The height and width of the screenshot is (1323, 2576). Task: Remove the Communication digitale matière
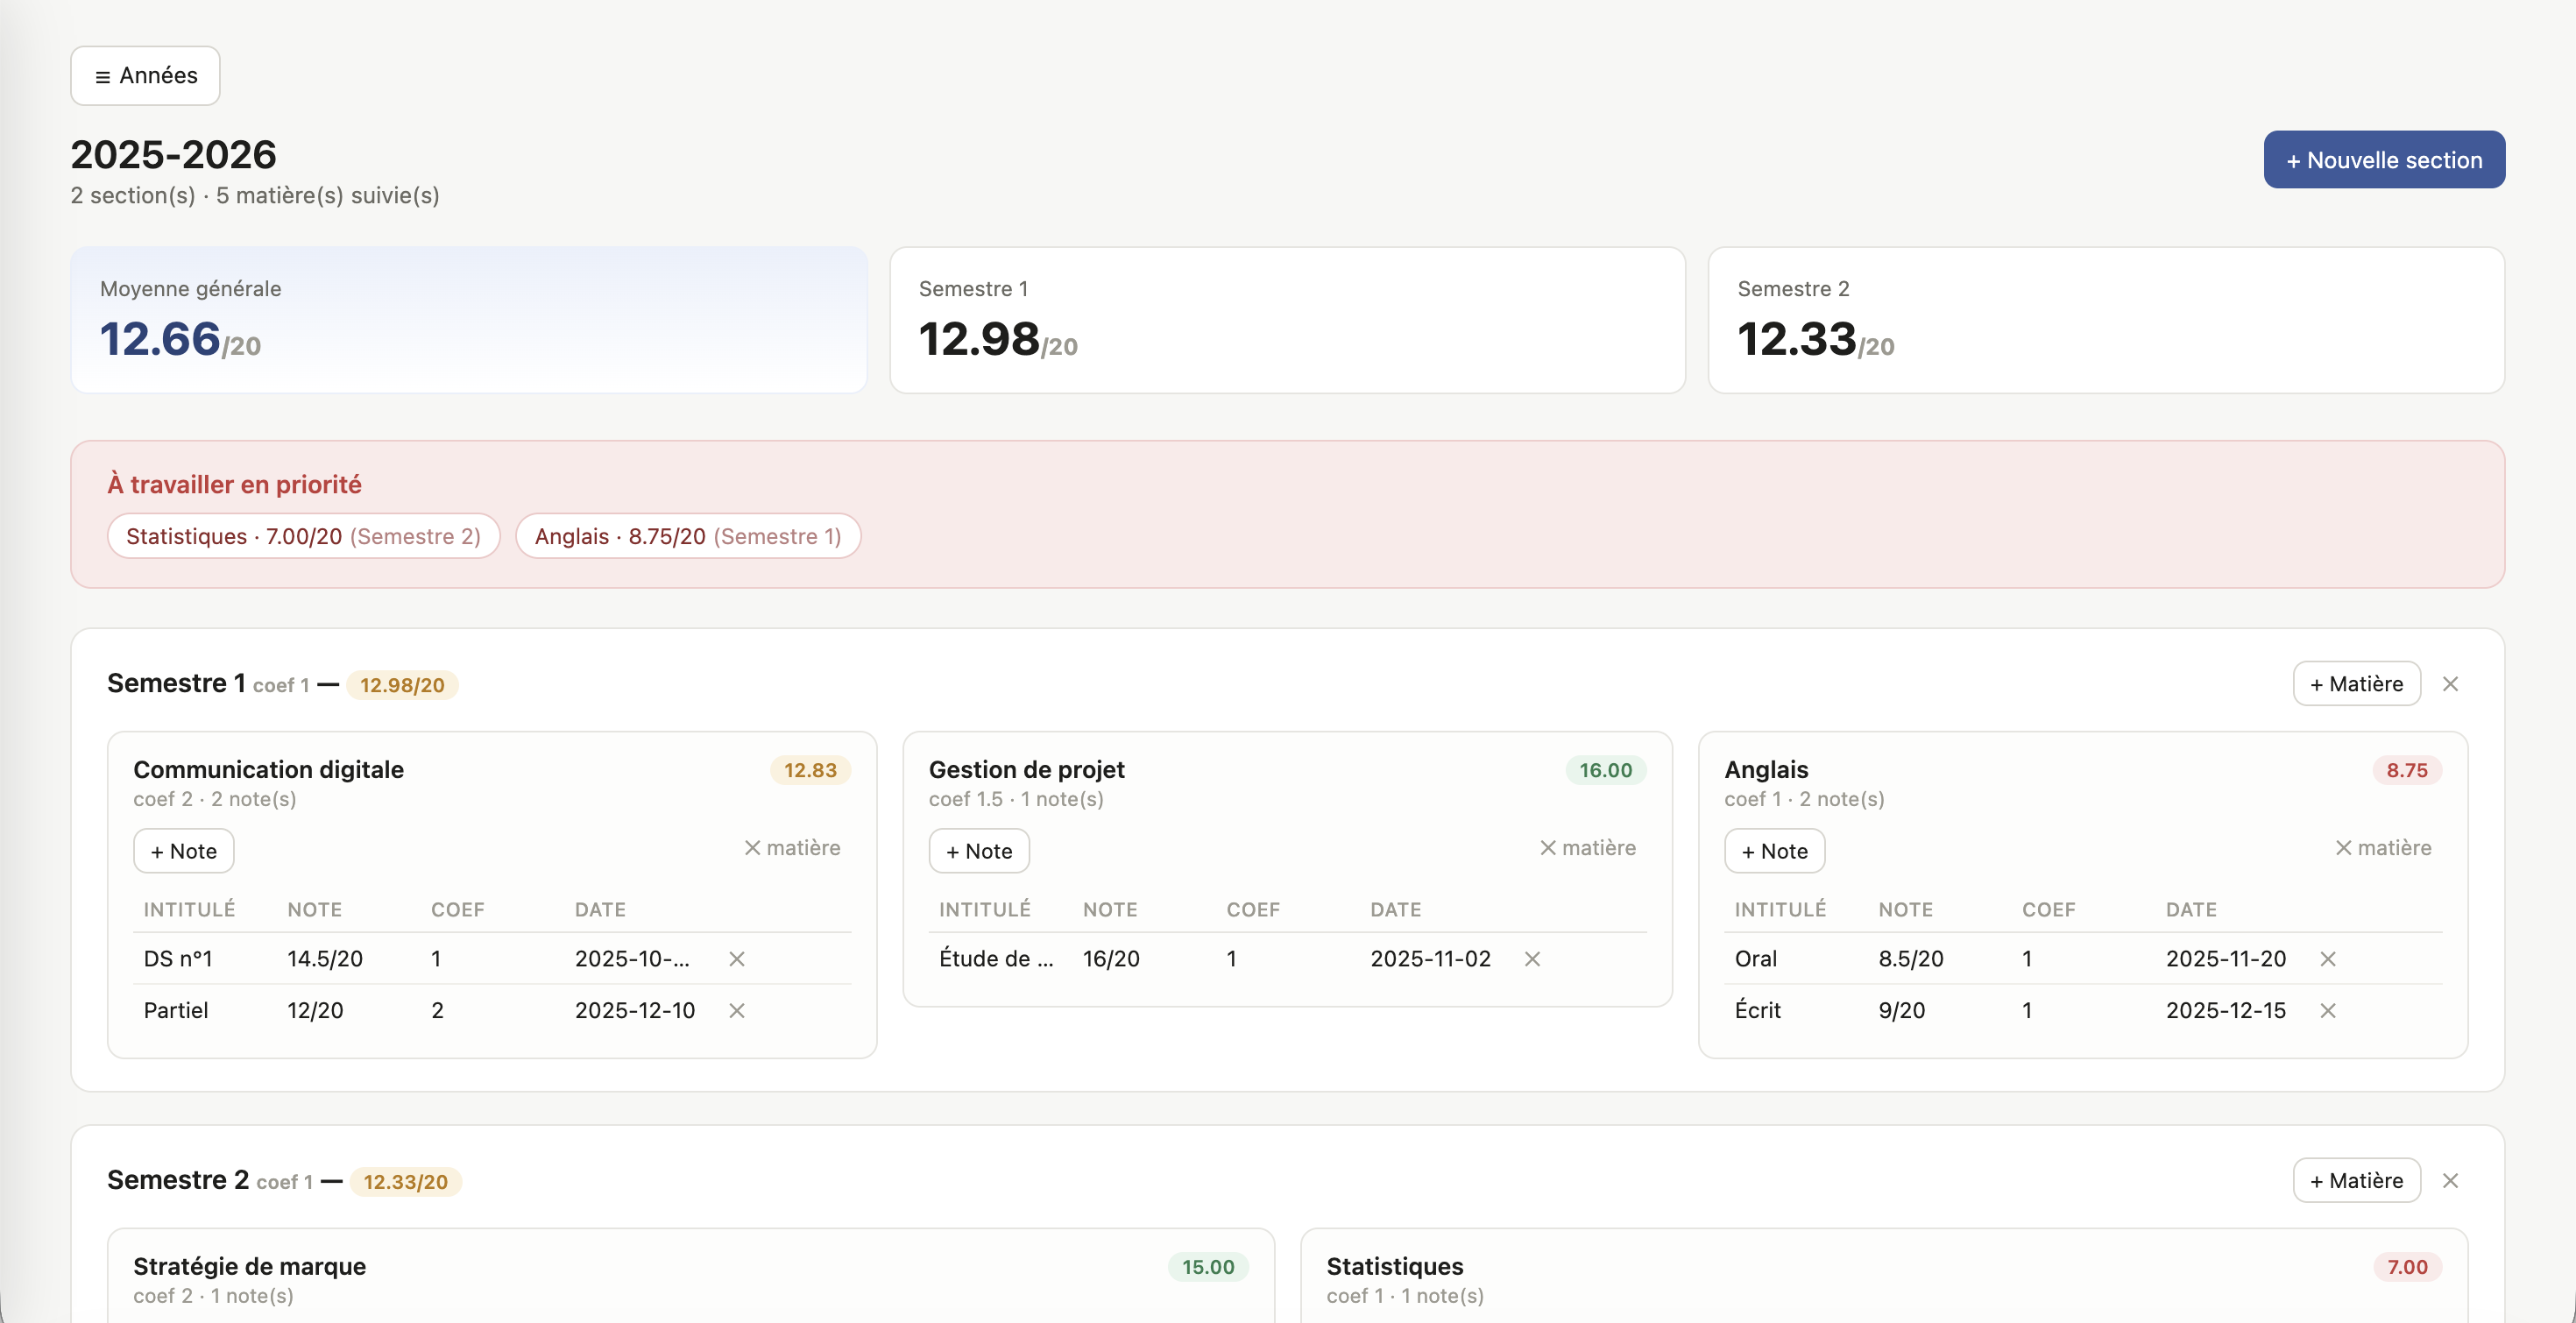pyautogui.click(x=792, y=848)
